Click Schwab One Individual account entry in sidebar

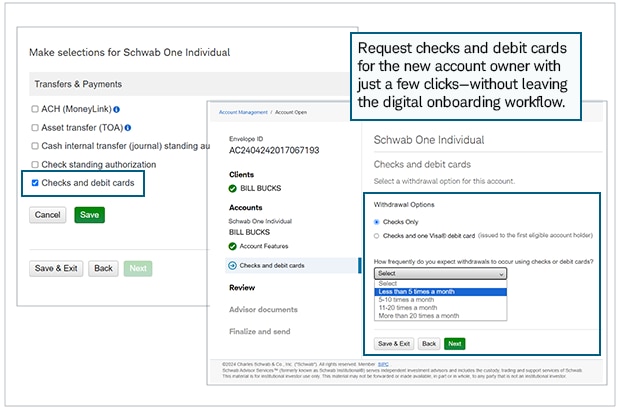coord(260,221)
